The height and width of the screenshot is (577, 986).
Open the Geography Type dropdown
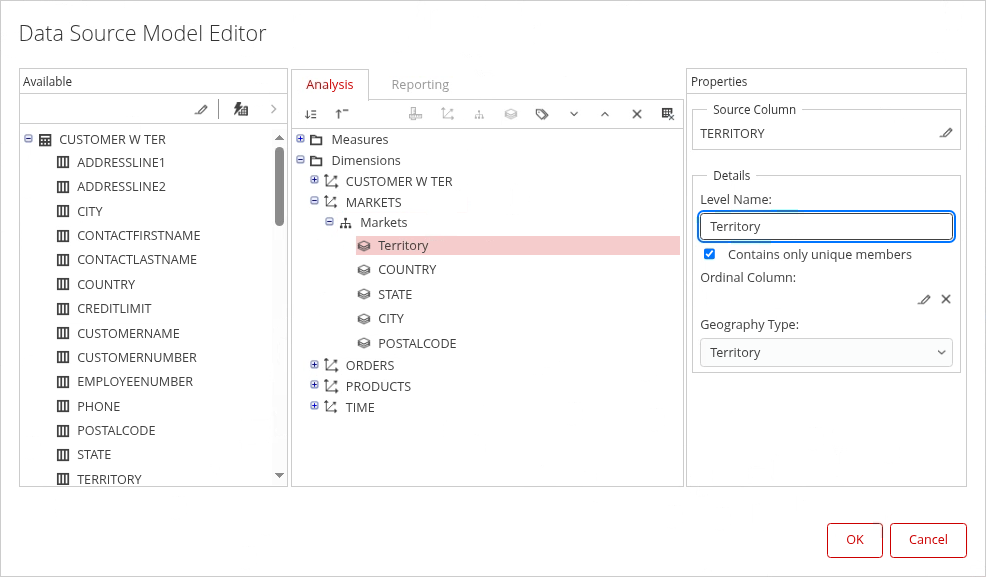pyautogui.click(x=826, y=352)
